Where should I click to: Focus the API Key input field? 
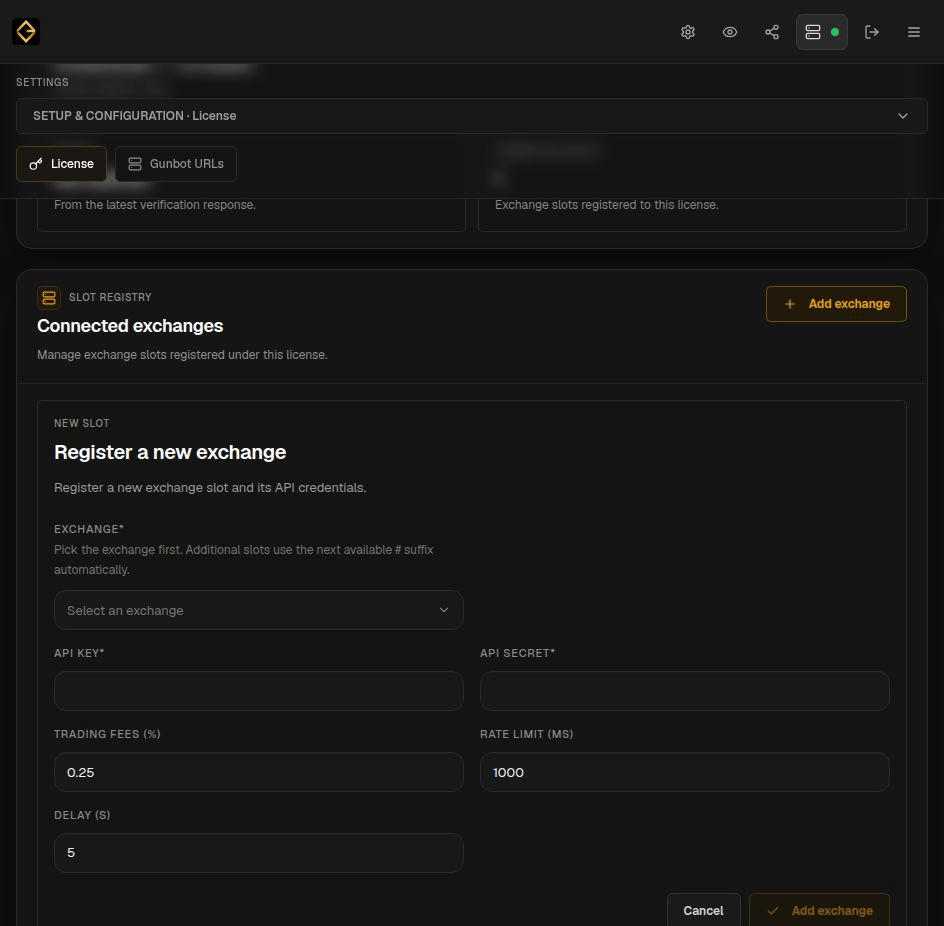(x=259, y=691)
